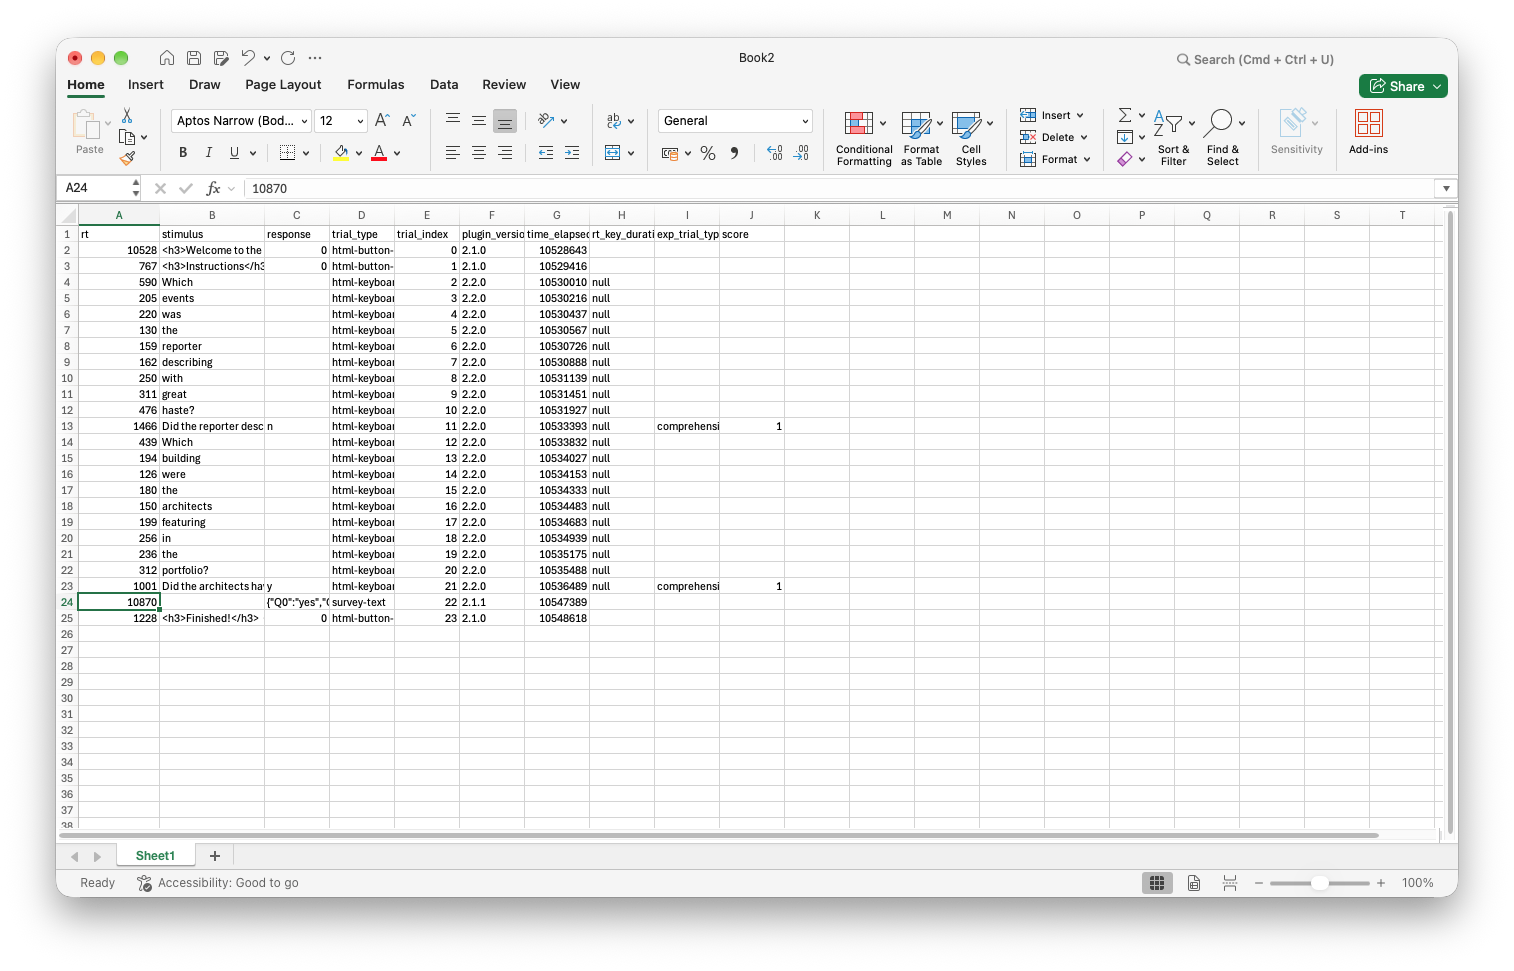Open Find & Select

point(1223,139)
